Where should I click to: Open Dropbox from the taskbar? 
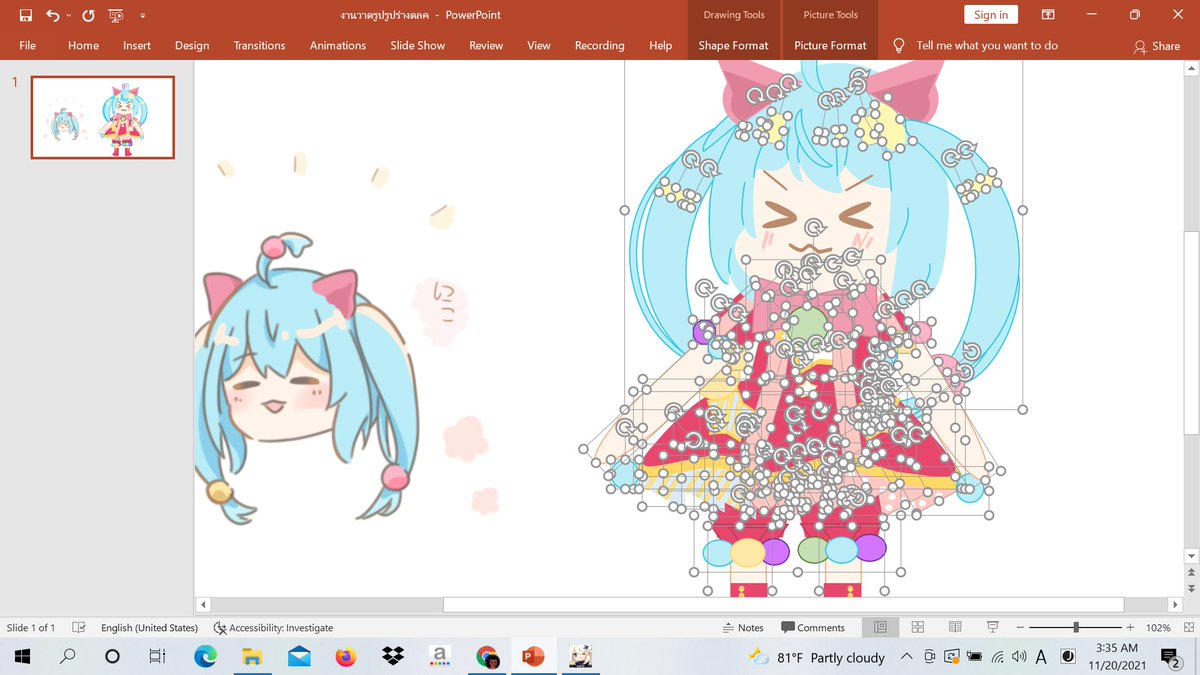[393, 657]
